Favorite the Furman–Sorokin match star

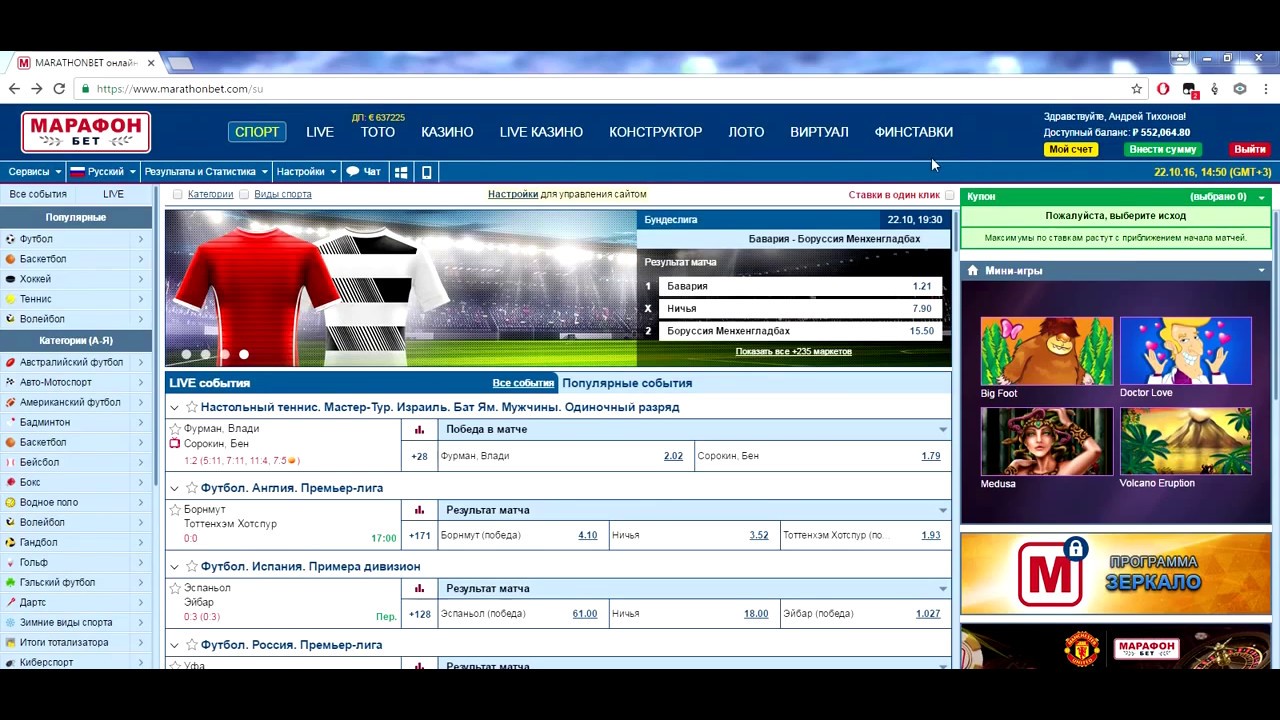(x=175, y=429)
